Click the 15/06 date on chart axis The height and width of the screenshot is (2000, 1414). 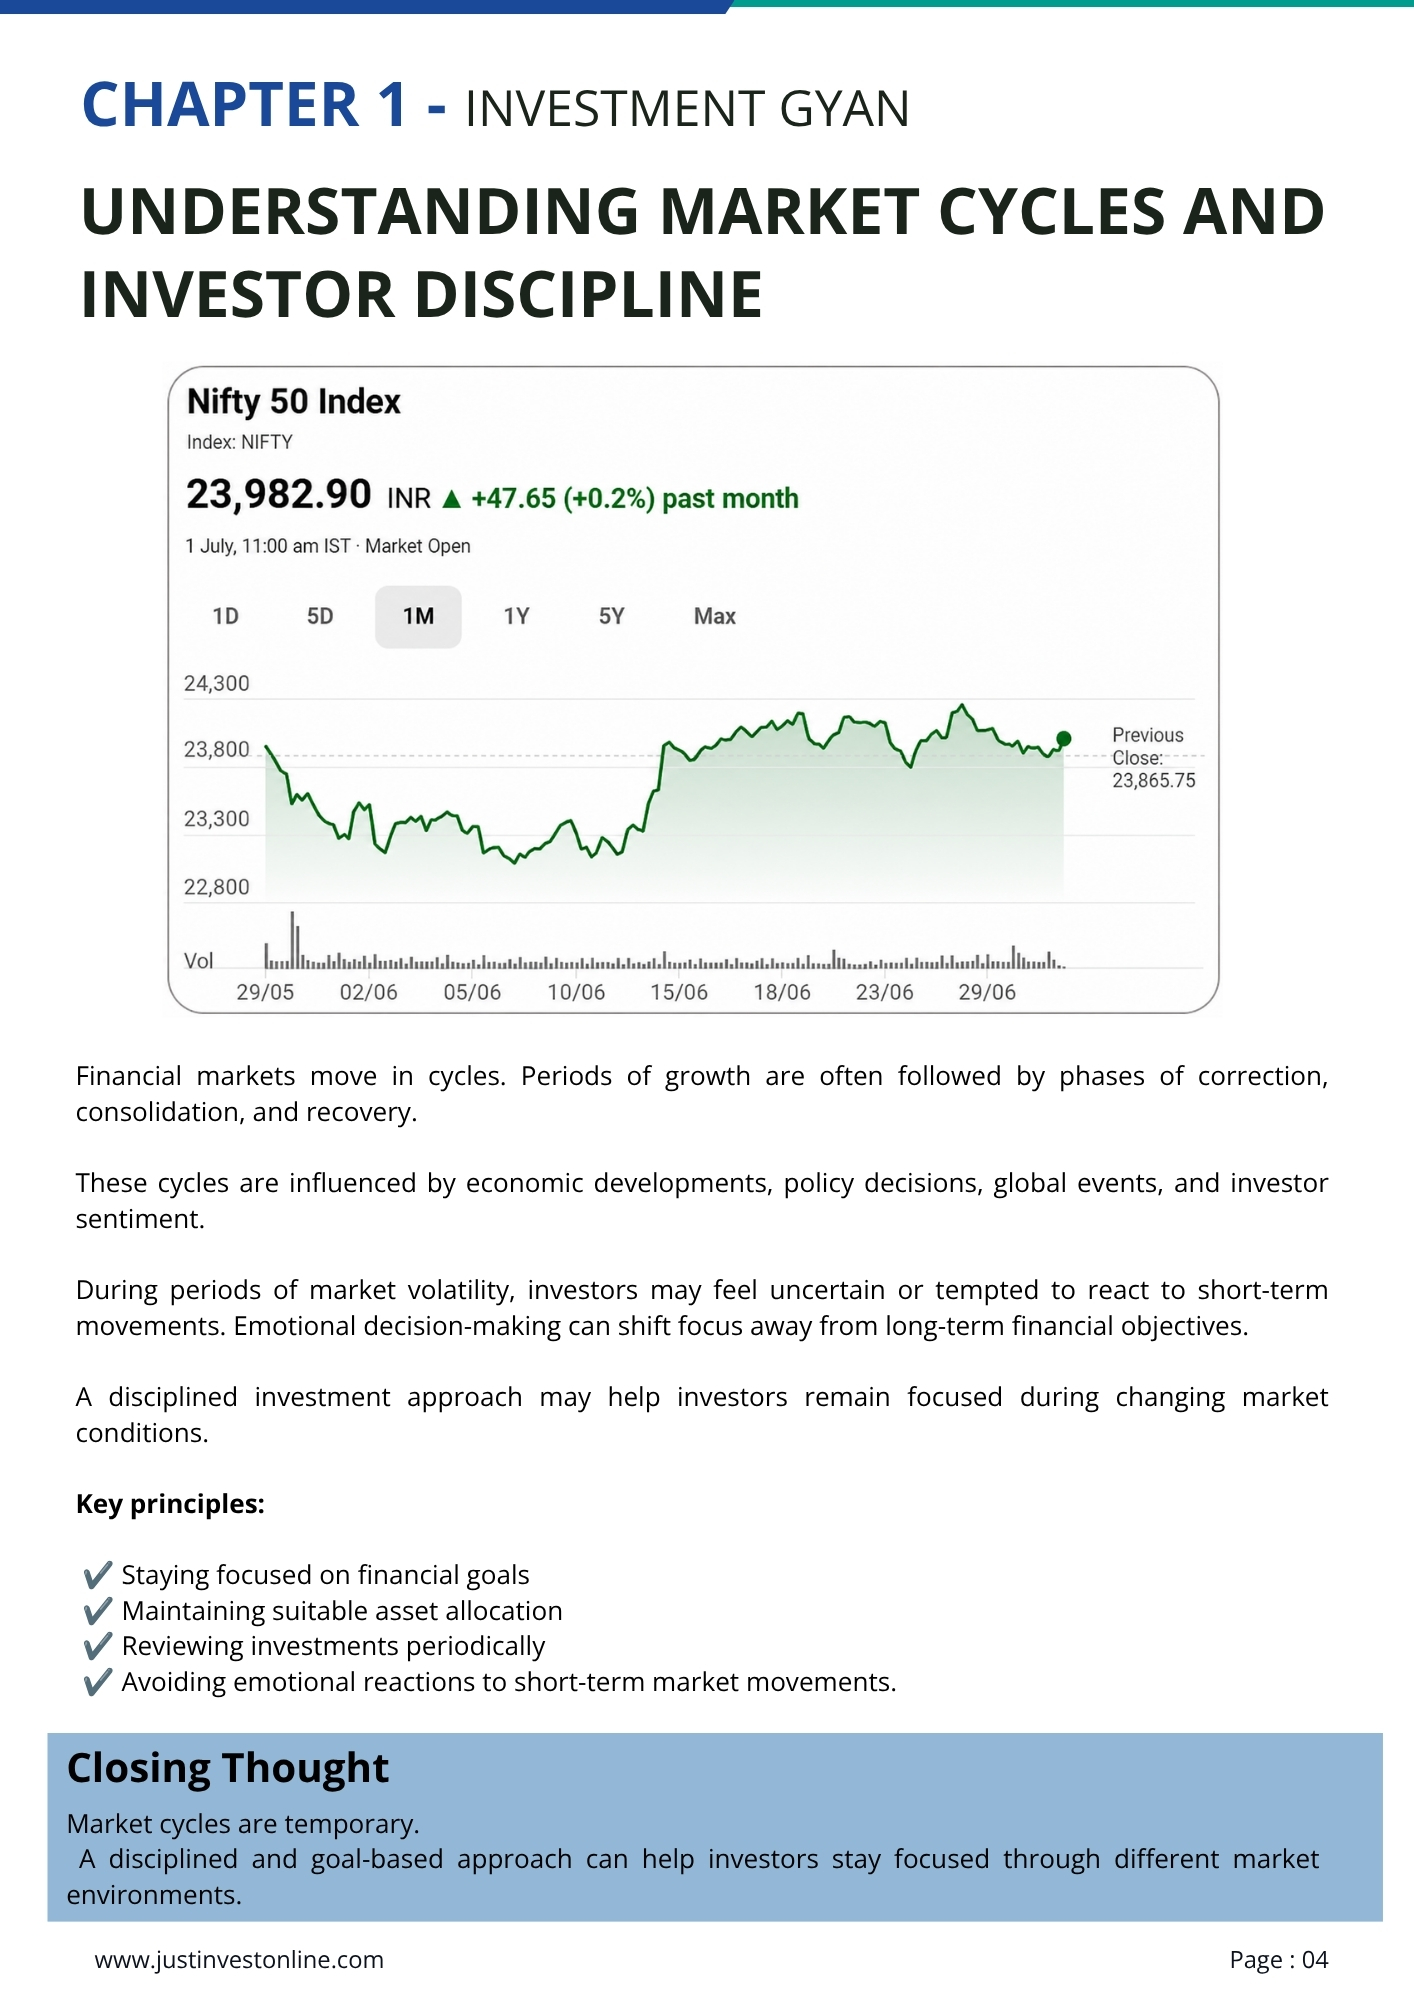(679, 992)
